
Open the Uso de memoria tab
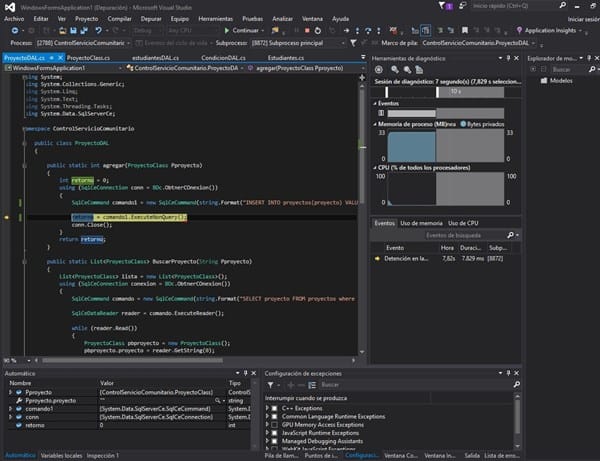coord(422,222)
